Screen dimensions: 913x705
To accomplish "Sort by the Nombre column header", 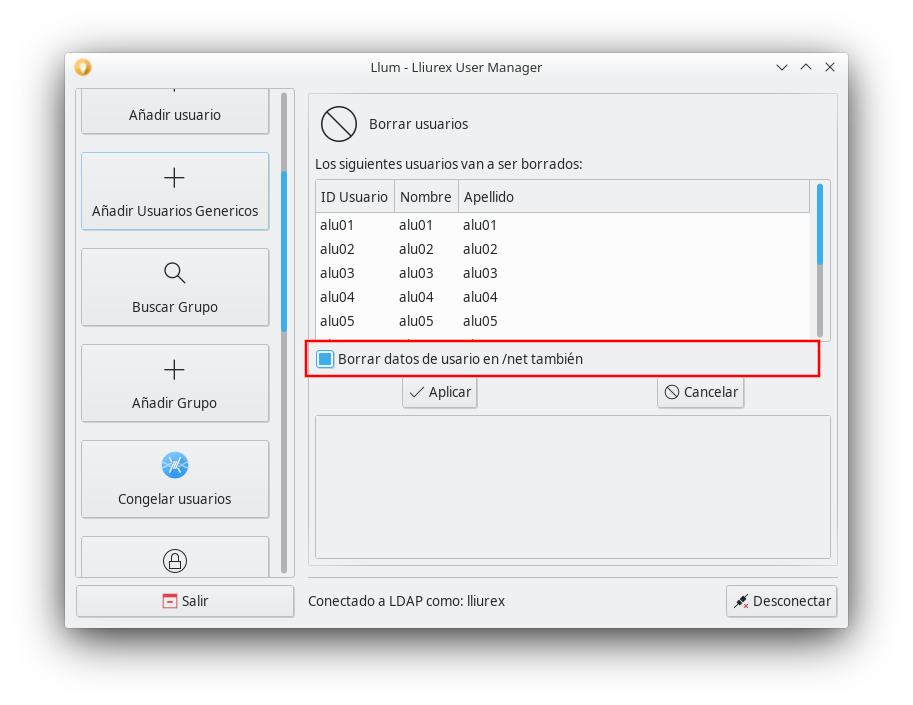I will (425, 197).
